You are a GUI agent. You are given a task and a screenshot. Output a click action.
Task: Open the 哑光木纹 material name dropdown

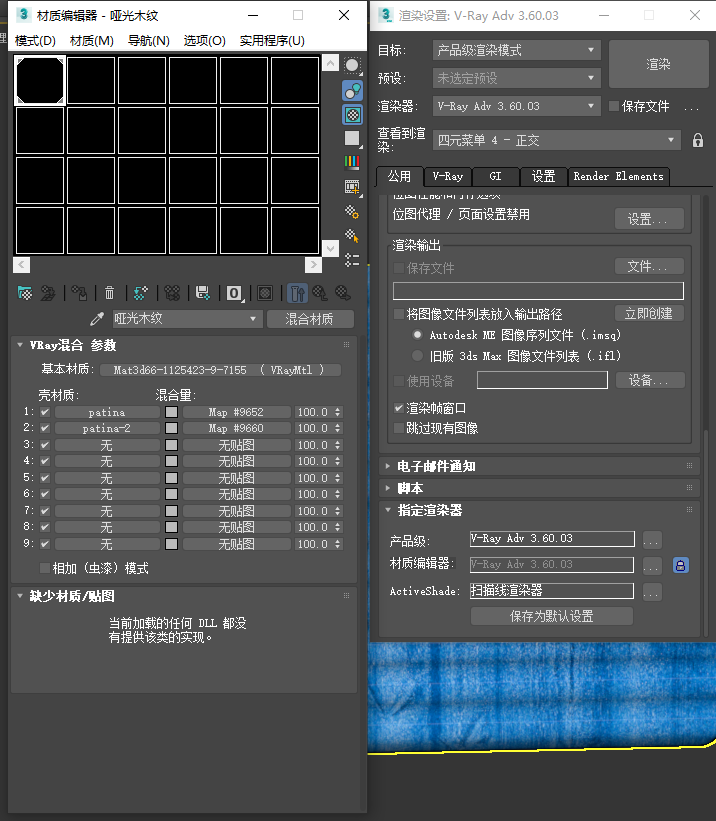(x=186, y=319)
